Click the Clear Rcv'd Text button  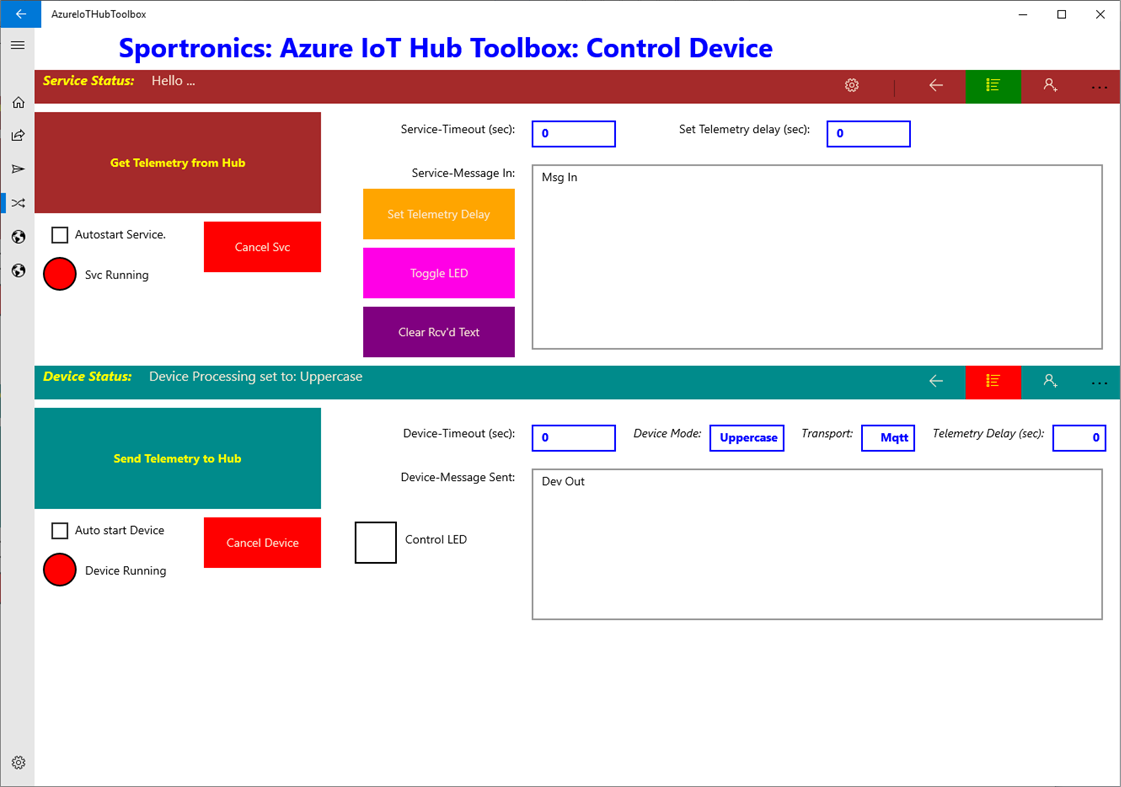click(439, 332)
